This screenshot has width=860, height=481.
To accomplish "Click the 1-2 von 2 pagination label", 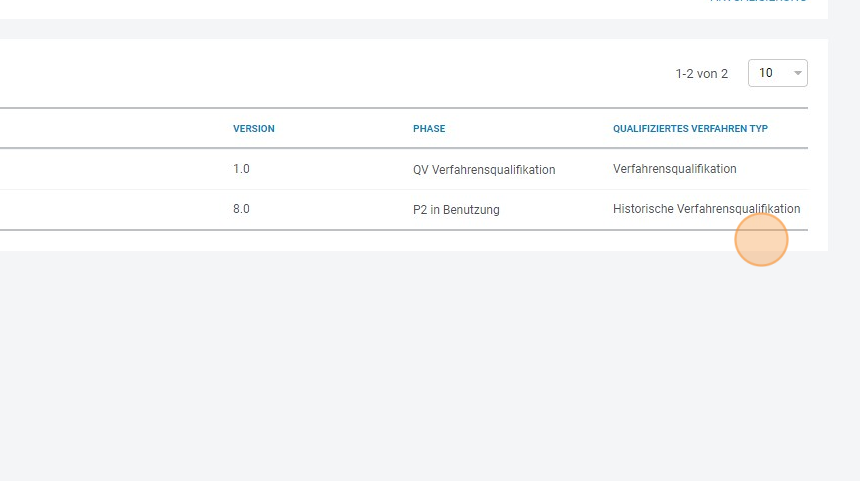I will pyautogui.click(x=702, y=74).
